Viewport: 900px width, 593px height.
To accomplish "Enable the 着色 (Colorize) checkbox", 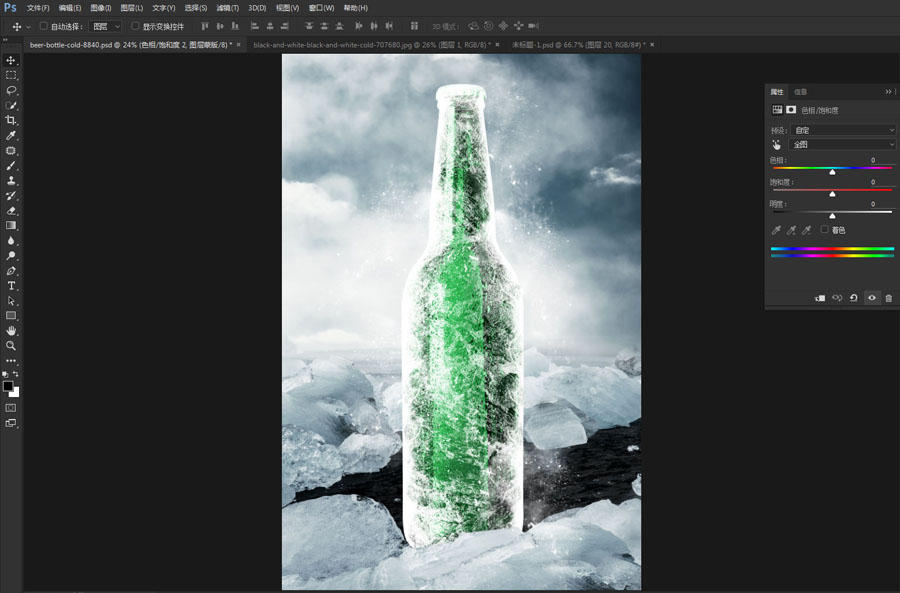I will click(x=824, y=229).
